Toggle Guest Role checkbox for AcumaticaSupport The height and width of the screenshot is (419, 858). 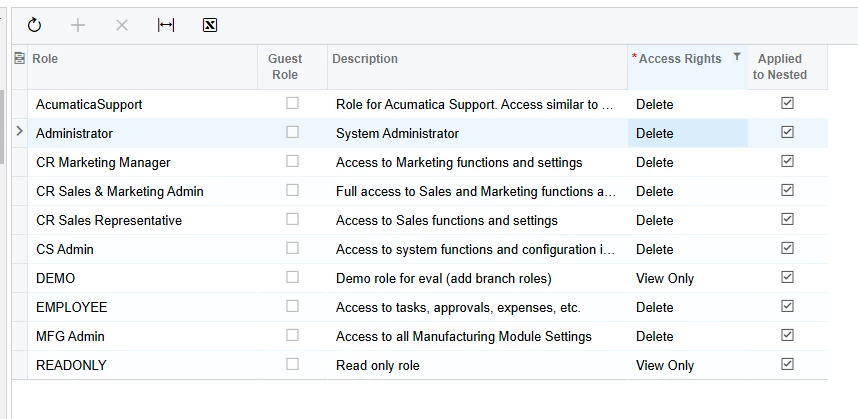pos(292,103)
